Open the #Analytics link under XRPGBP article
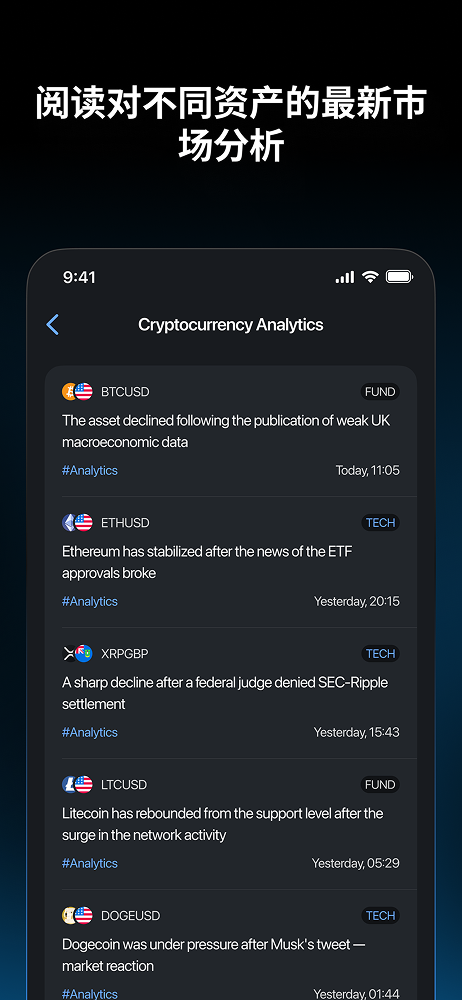This screenshot has width=462, height=1000. click(x=90, y=732)
